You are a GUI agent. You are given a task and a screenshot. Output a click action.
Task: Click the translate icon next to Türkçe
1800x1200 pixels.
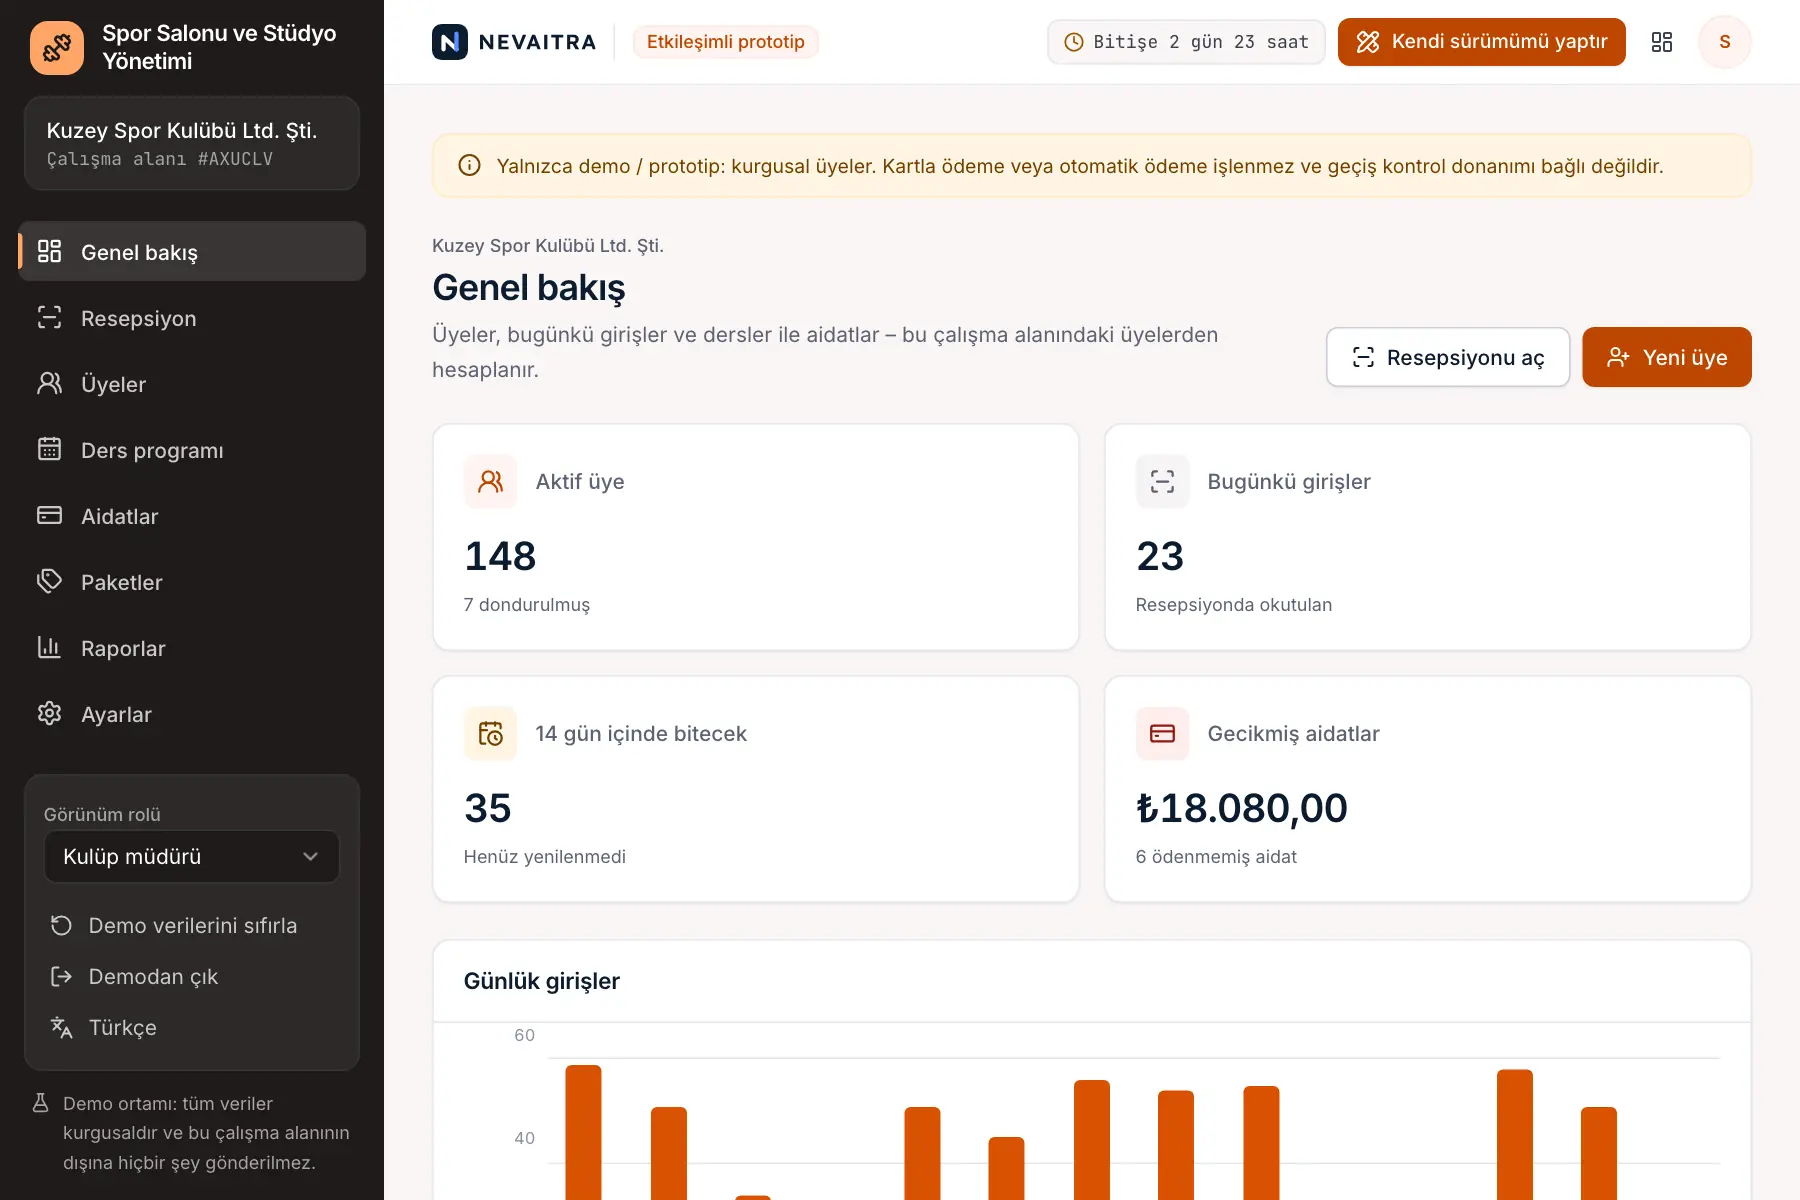pos(62,1028)
